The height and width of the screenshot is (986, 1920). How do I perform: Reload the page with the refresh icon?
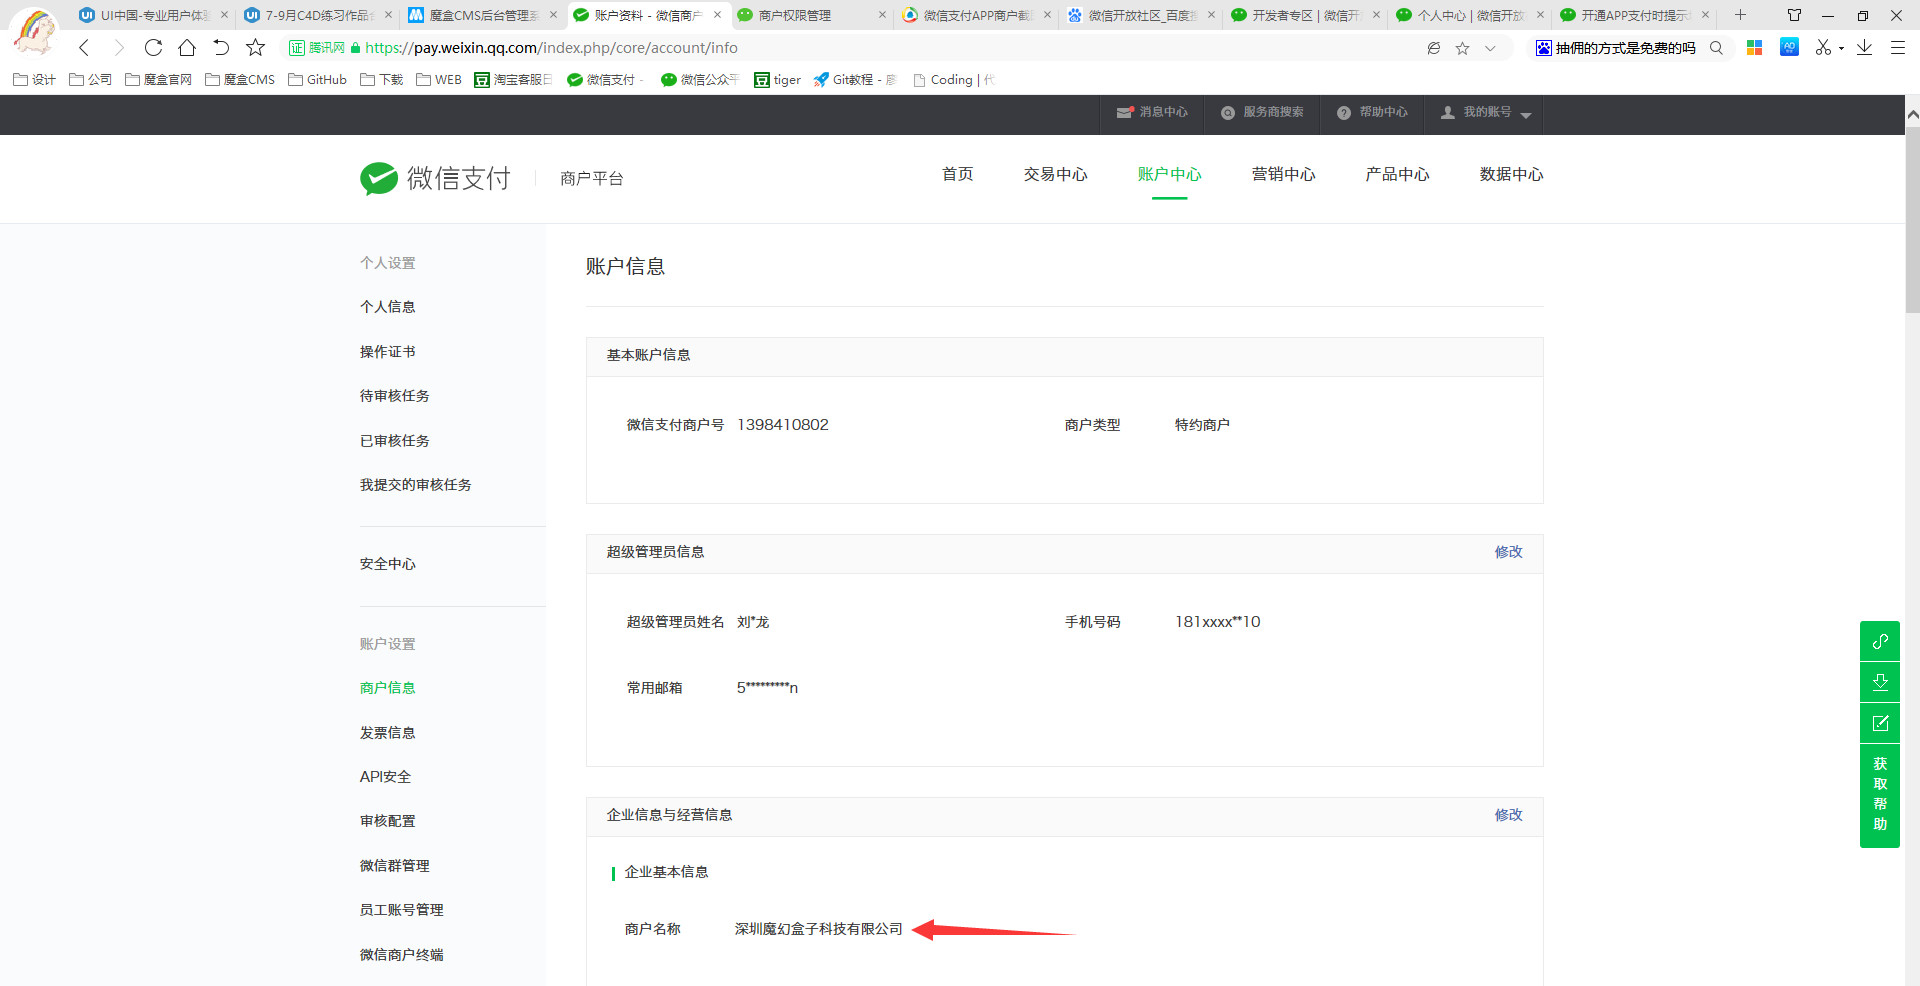tap(153, 47)
